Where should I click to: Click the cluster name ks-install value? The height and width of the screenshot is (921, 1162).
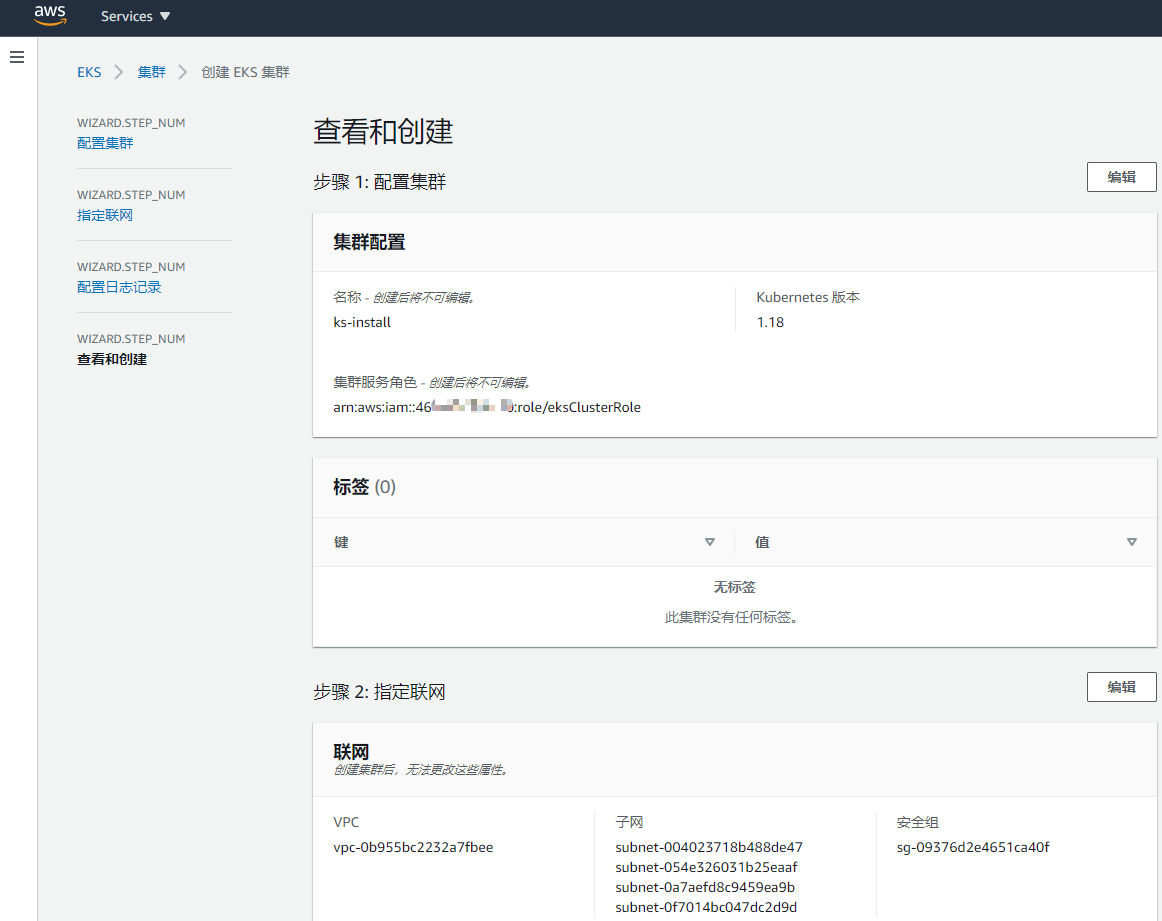(x=362, y=322)
